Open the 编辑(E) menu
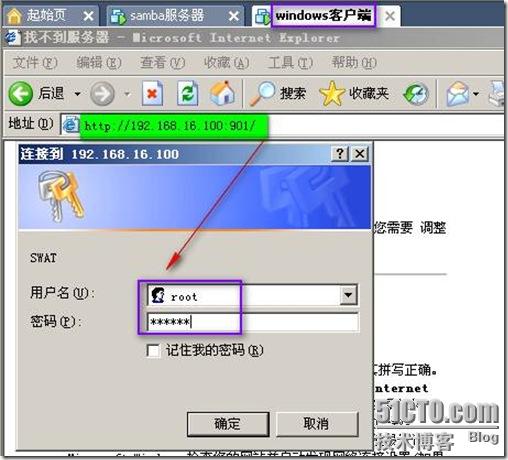Screen dimensions: 508x460 click(x=99, y=63)
